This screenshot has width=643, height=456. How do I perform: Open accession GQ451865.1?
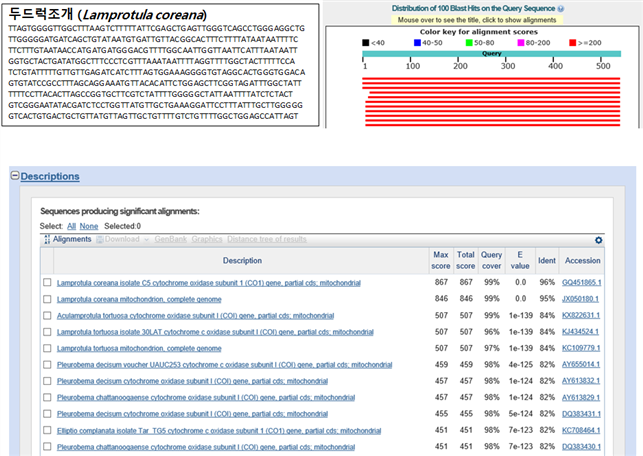[581, 283]
